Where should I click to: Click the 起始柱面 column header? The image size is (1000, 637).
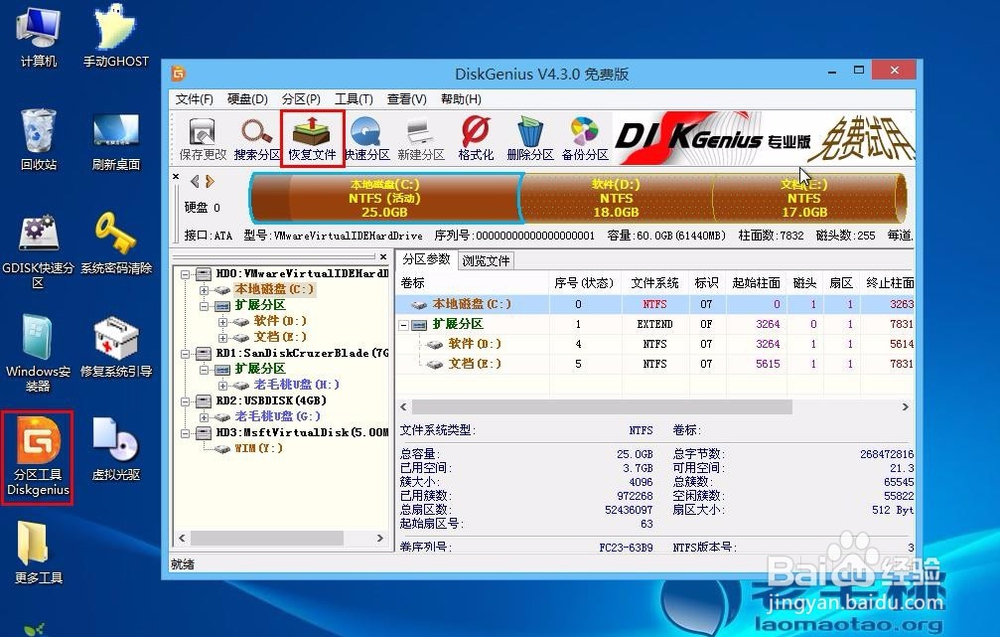coord(756,283)
